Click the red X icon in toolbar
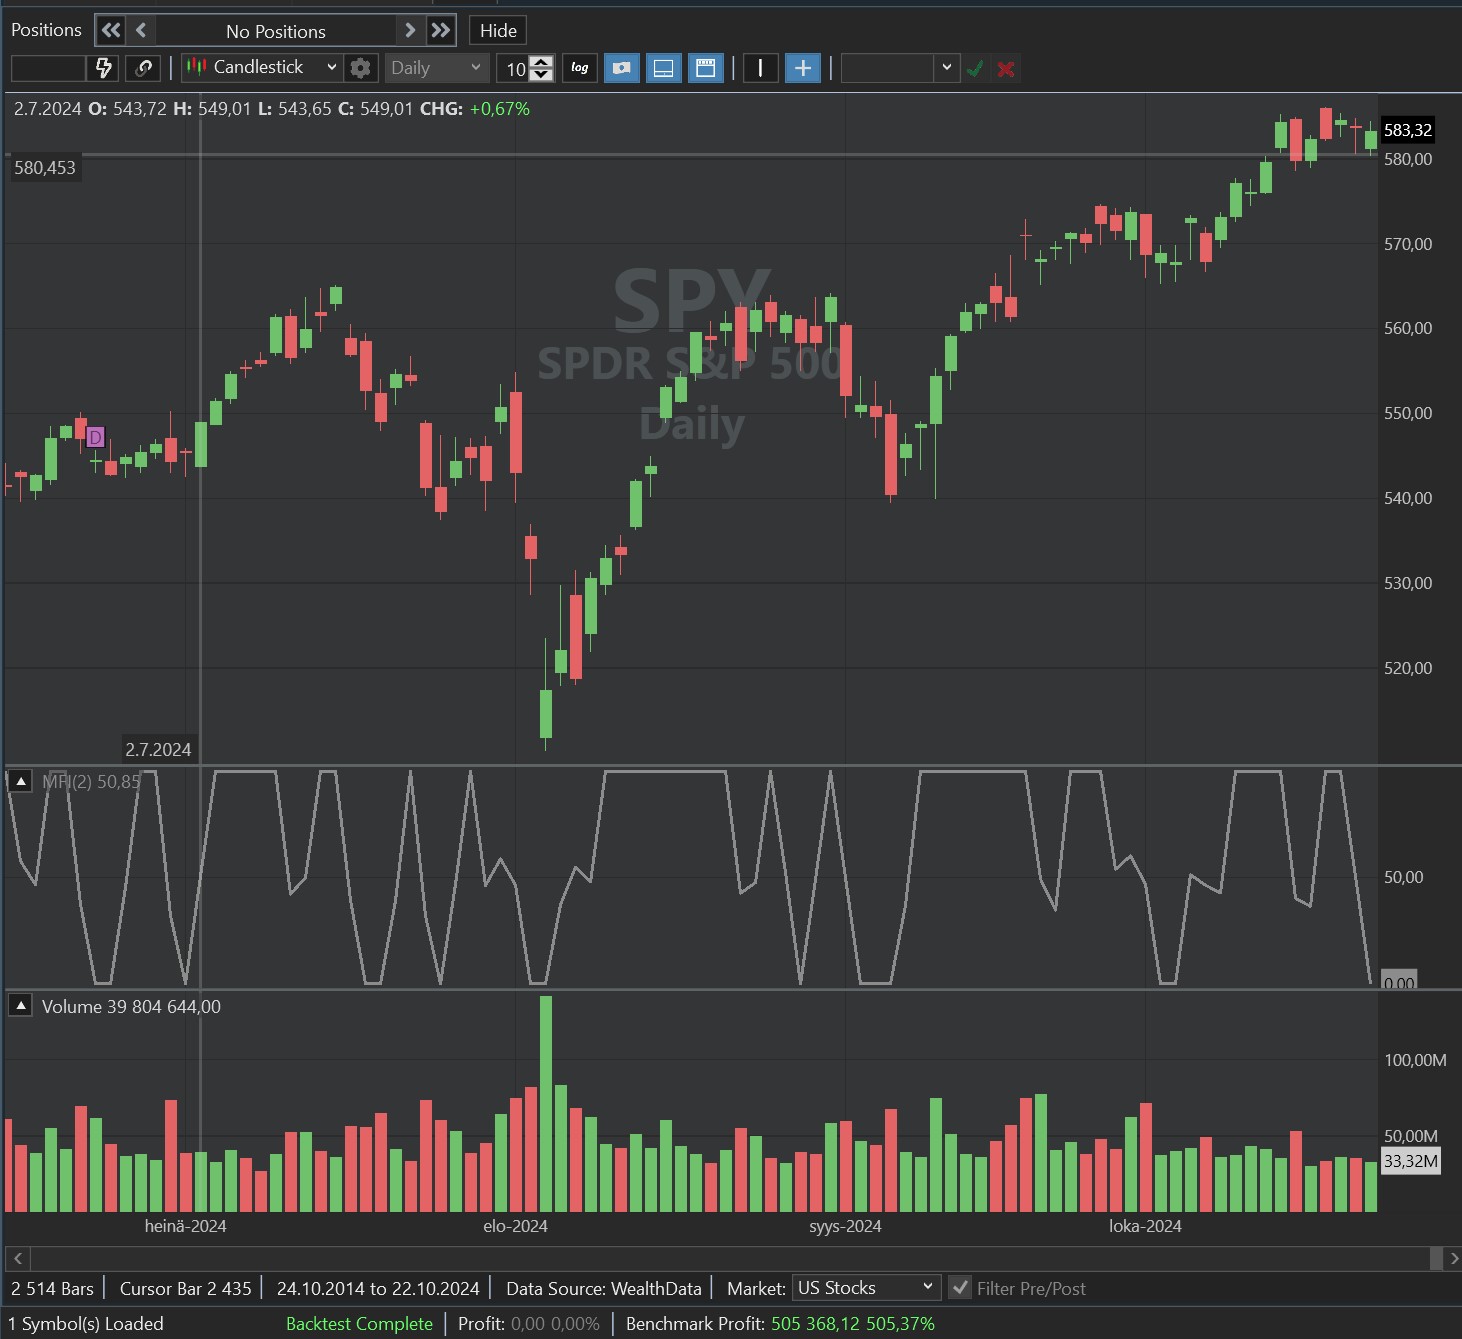1462x1339 pixels. [1006, 68]
